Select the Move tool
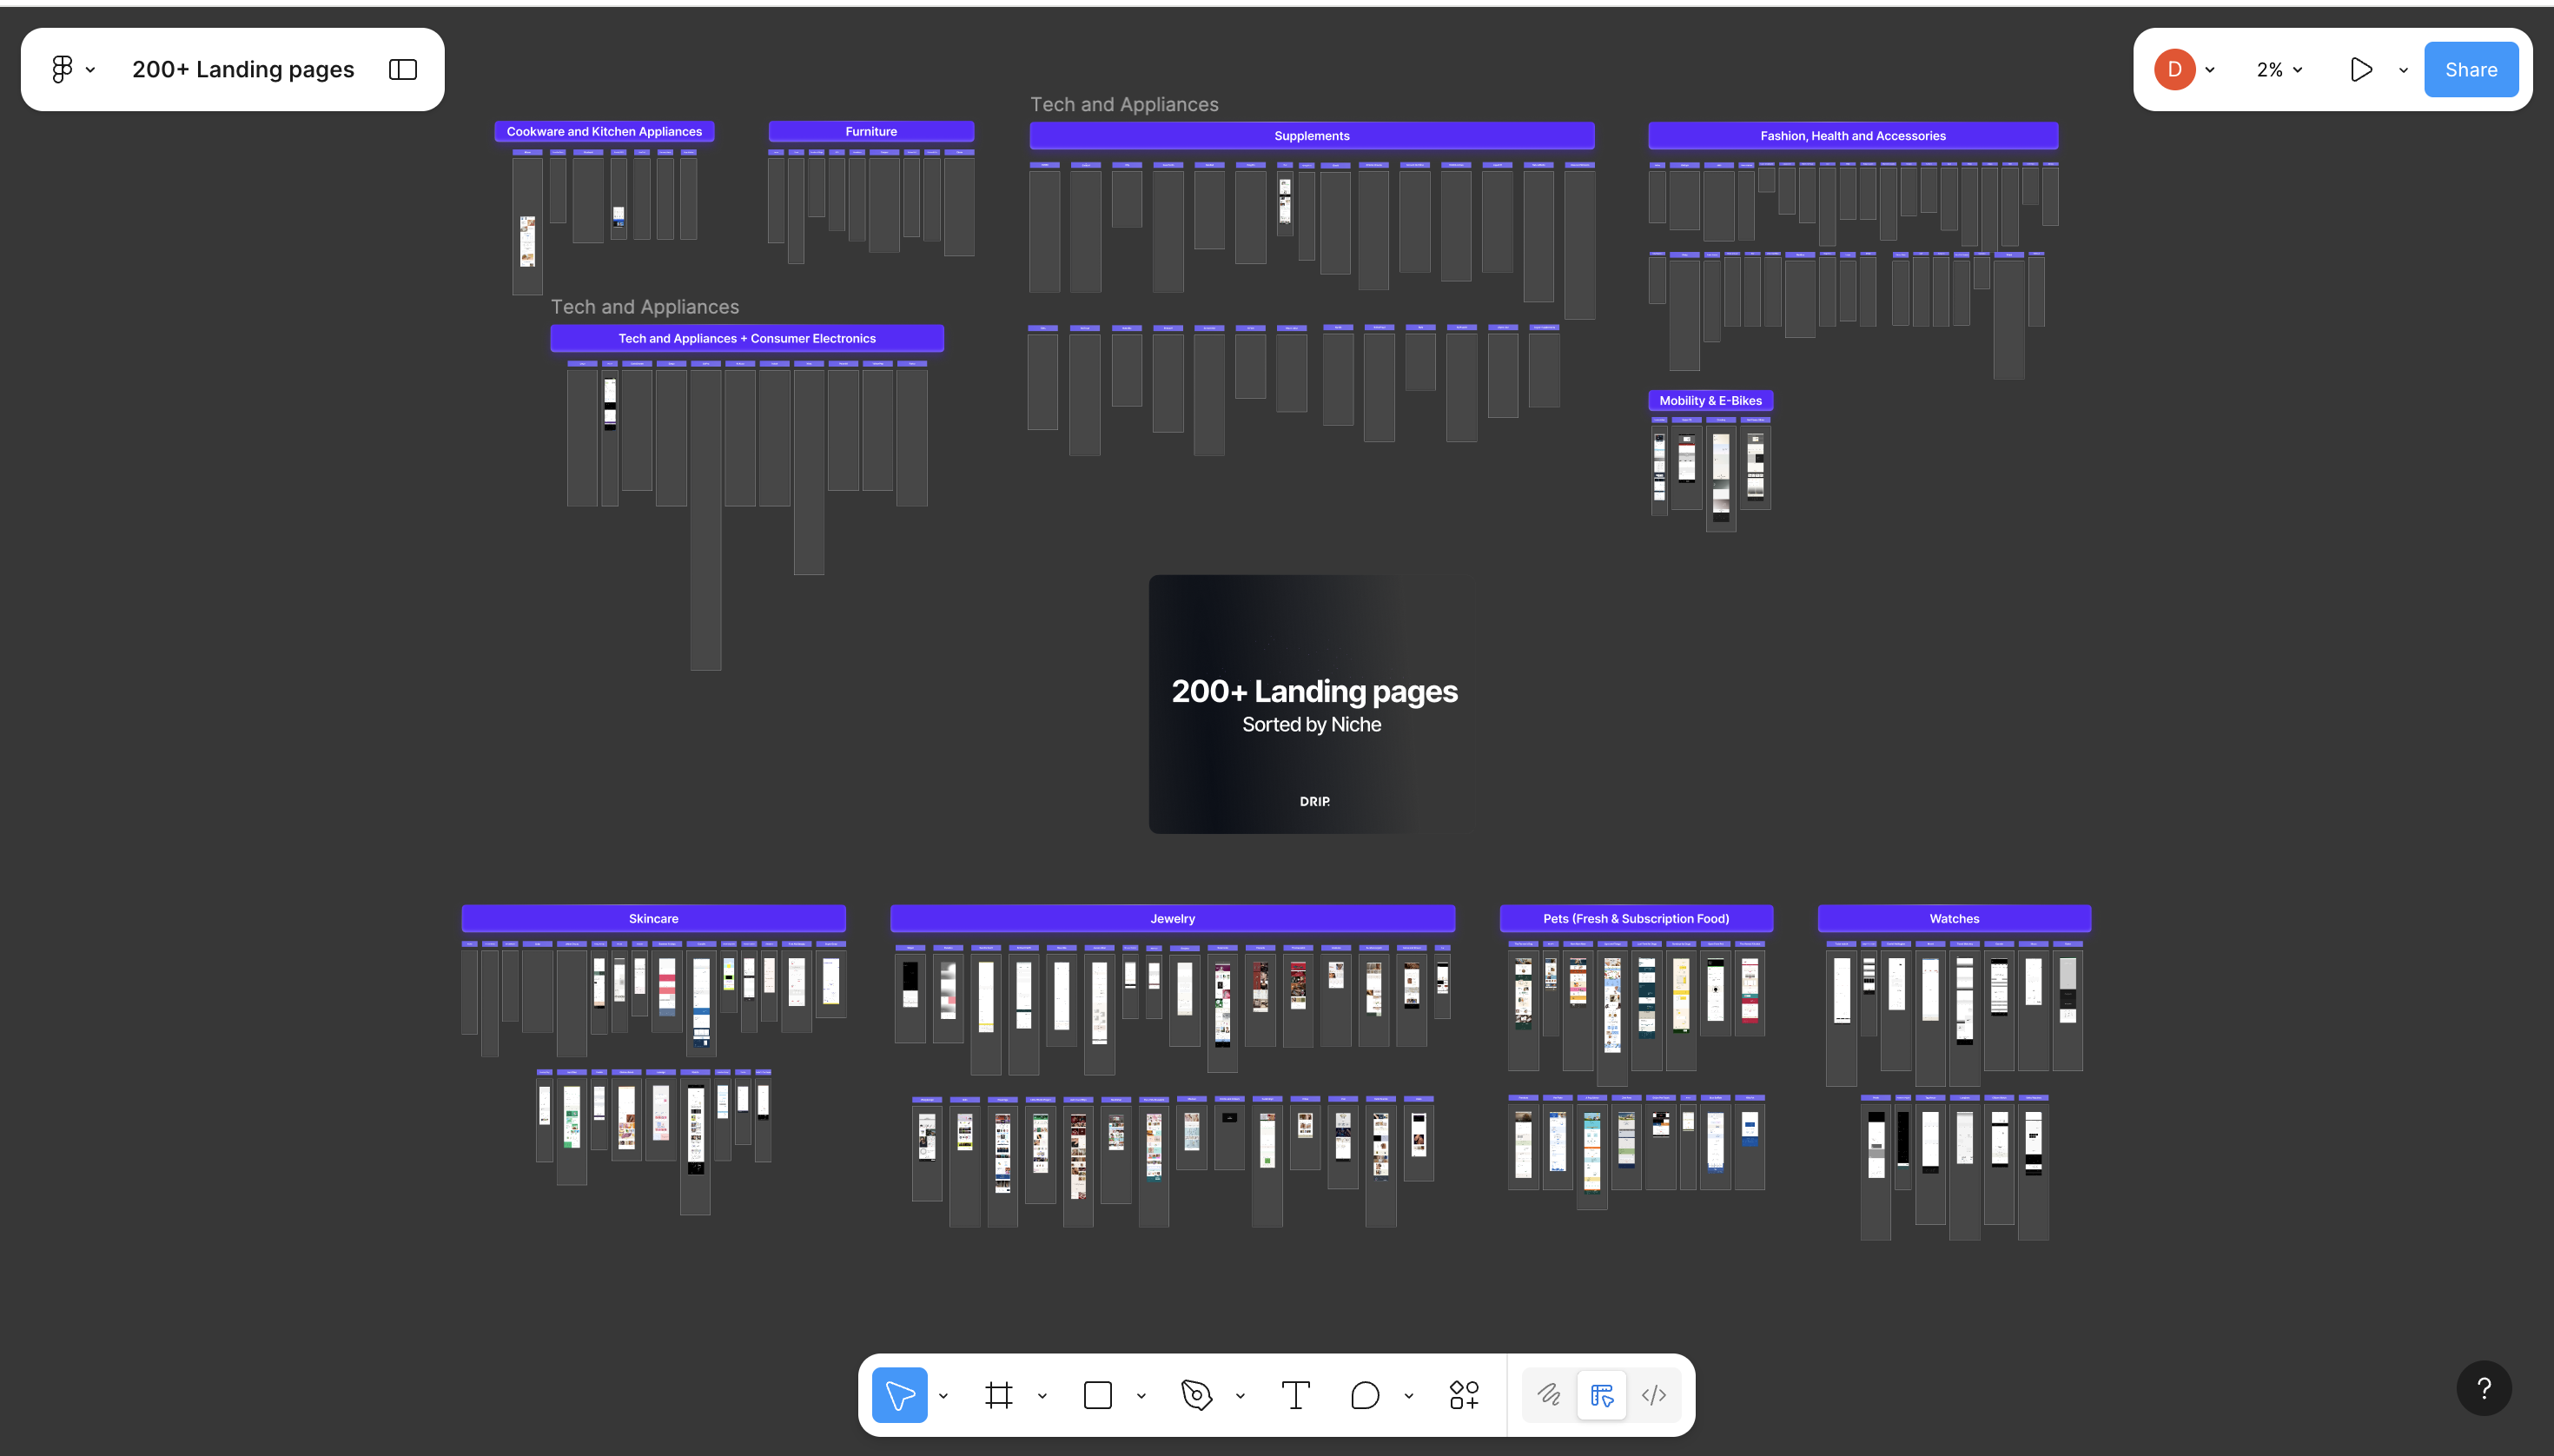This screenshot has height=1456, width=2554. (899, 1395)
